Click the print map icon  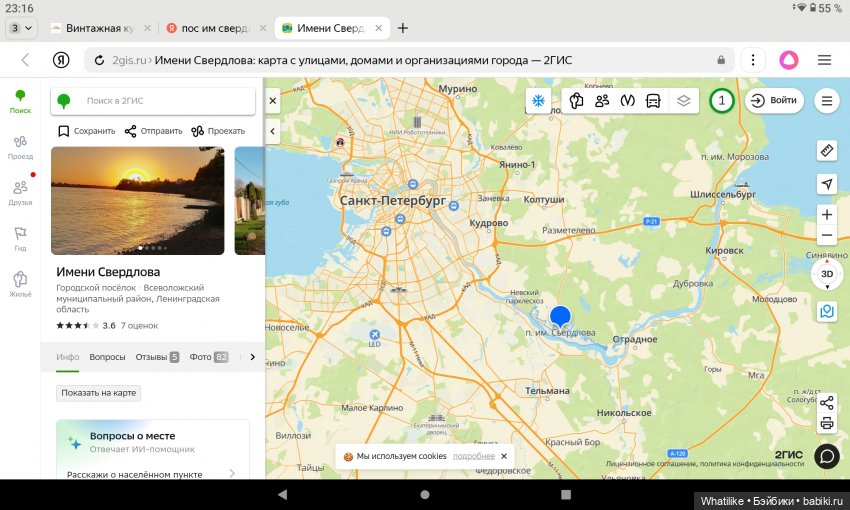pos(827,423)
